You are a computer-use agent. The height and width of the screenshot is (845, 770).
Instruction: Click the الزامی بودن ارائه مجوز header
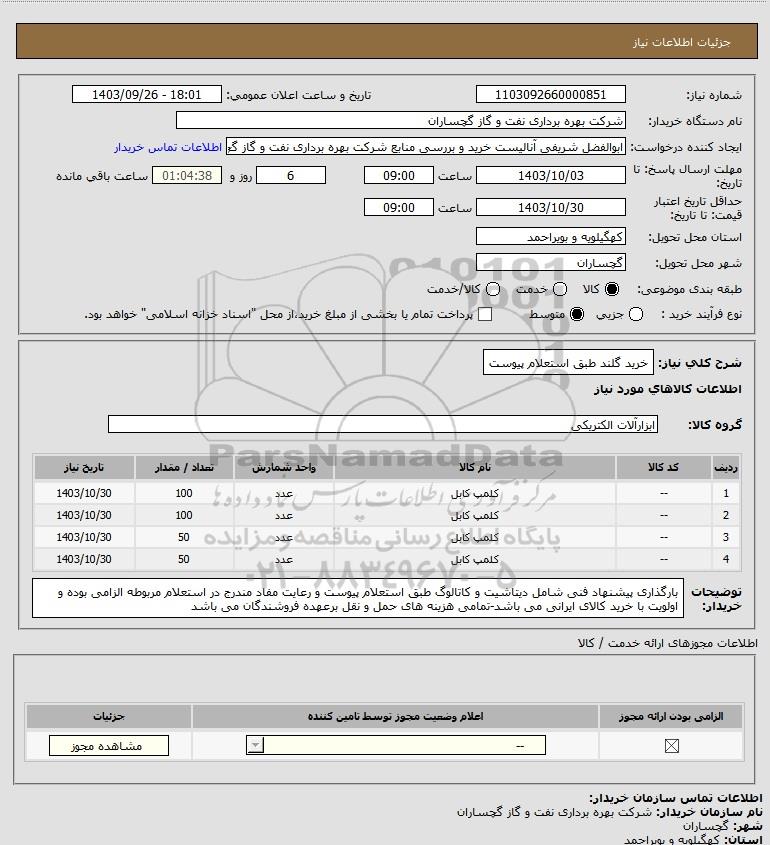point(671,716)
